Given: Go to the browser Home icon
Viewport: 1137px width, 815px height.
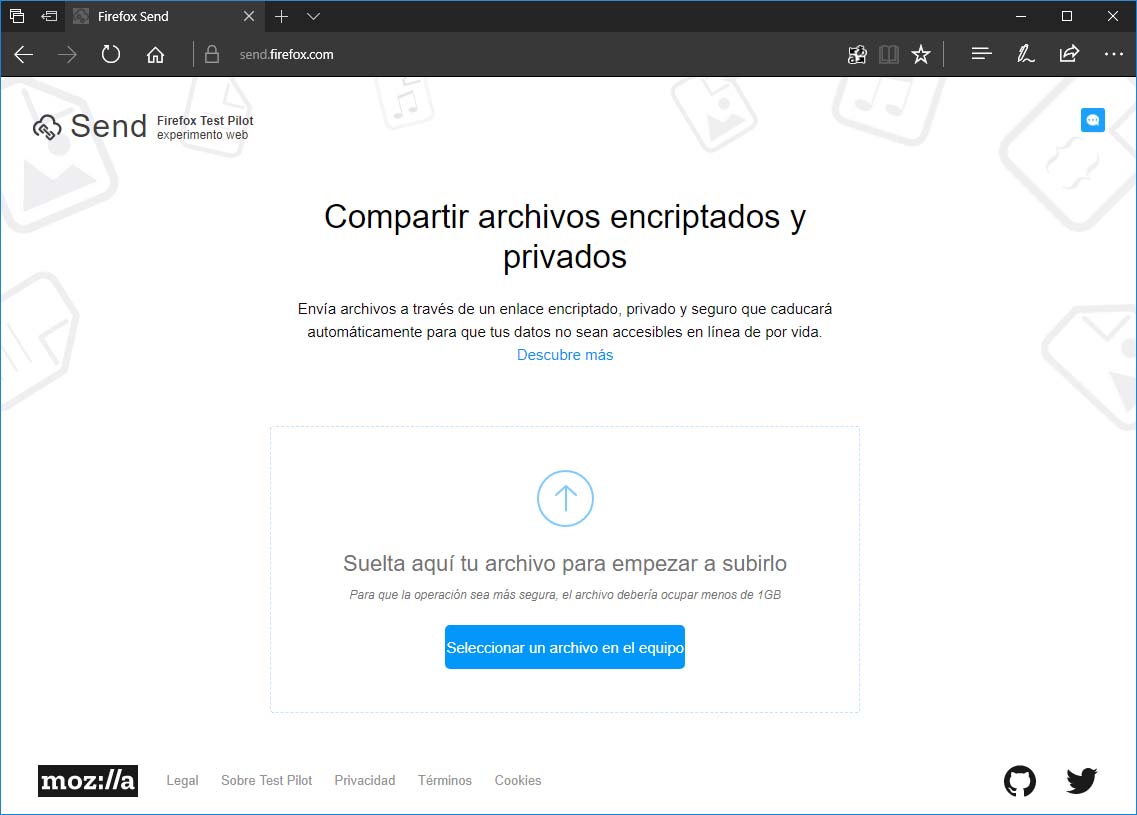Looking at the screenshot, I should (x=155, y=54).
